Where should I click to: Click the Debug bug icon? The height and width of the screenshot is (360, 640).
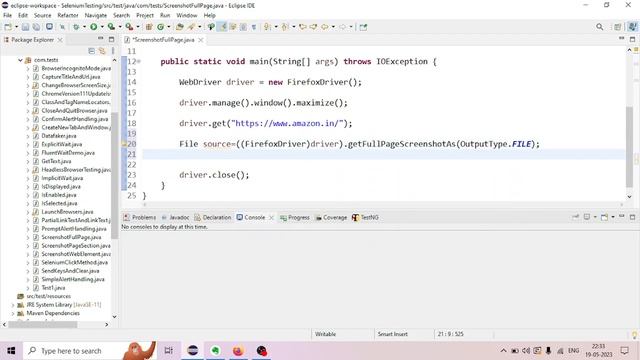[x=76, y=27]
